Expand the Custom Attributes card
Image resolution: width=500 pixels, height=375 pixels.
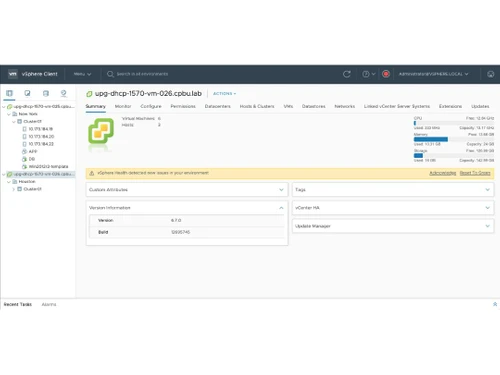[281, 190]
